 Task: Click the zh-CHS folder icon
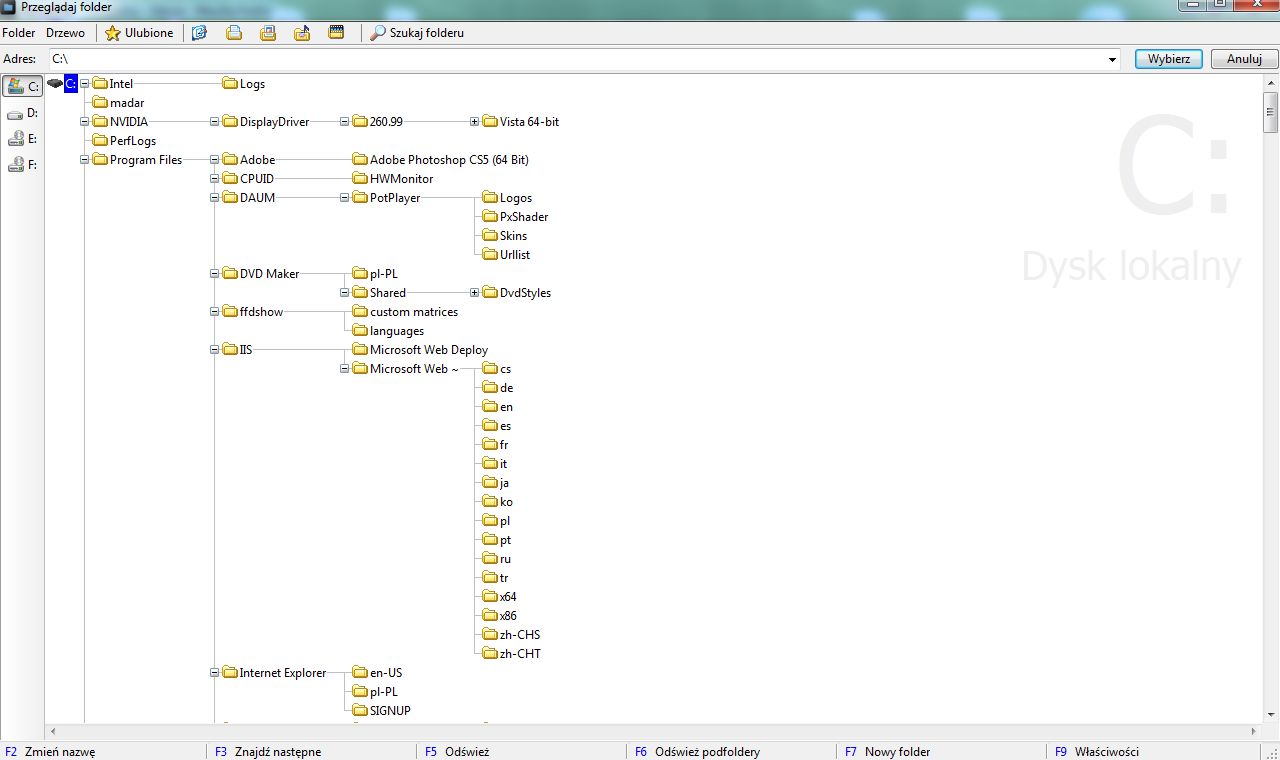(490, 635)
